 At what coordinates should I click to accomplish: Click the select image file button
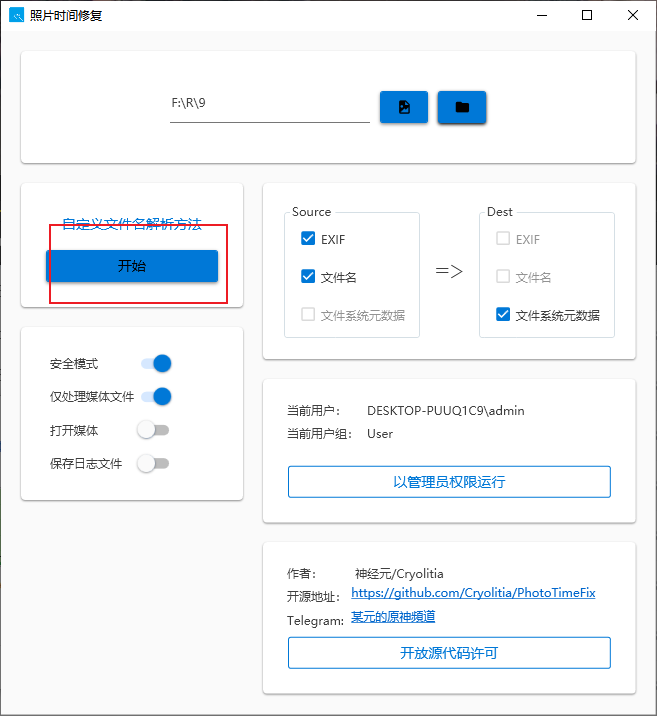[404, 107]
